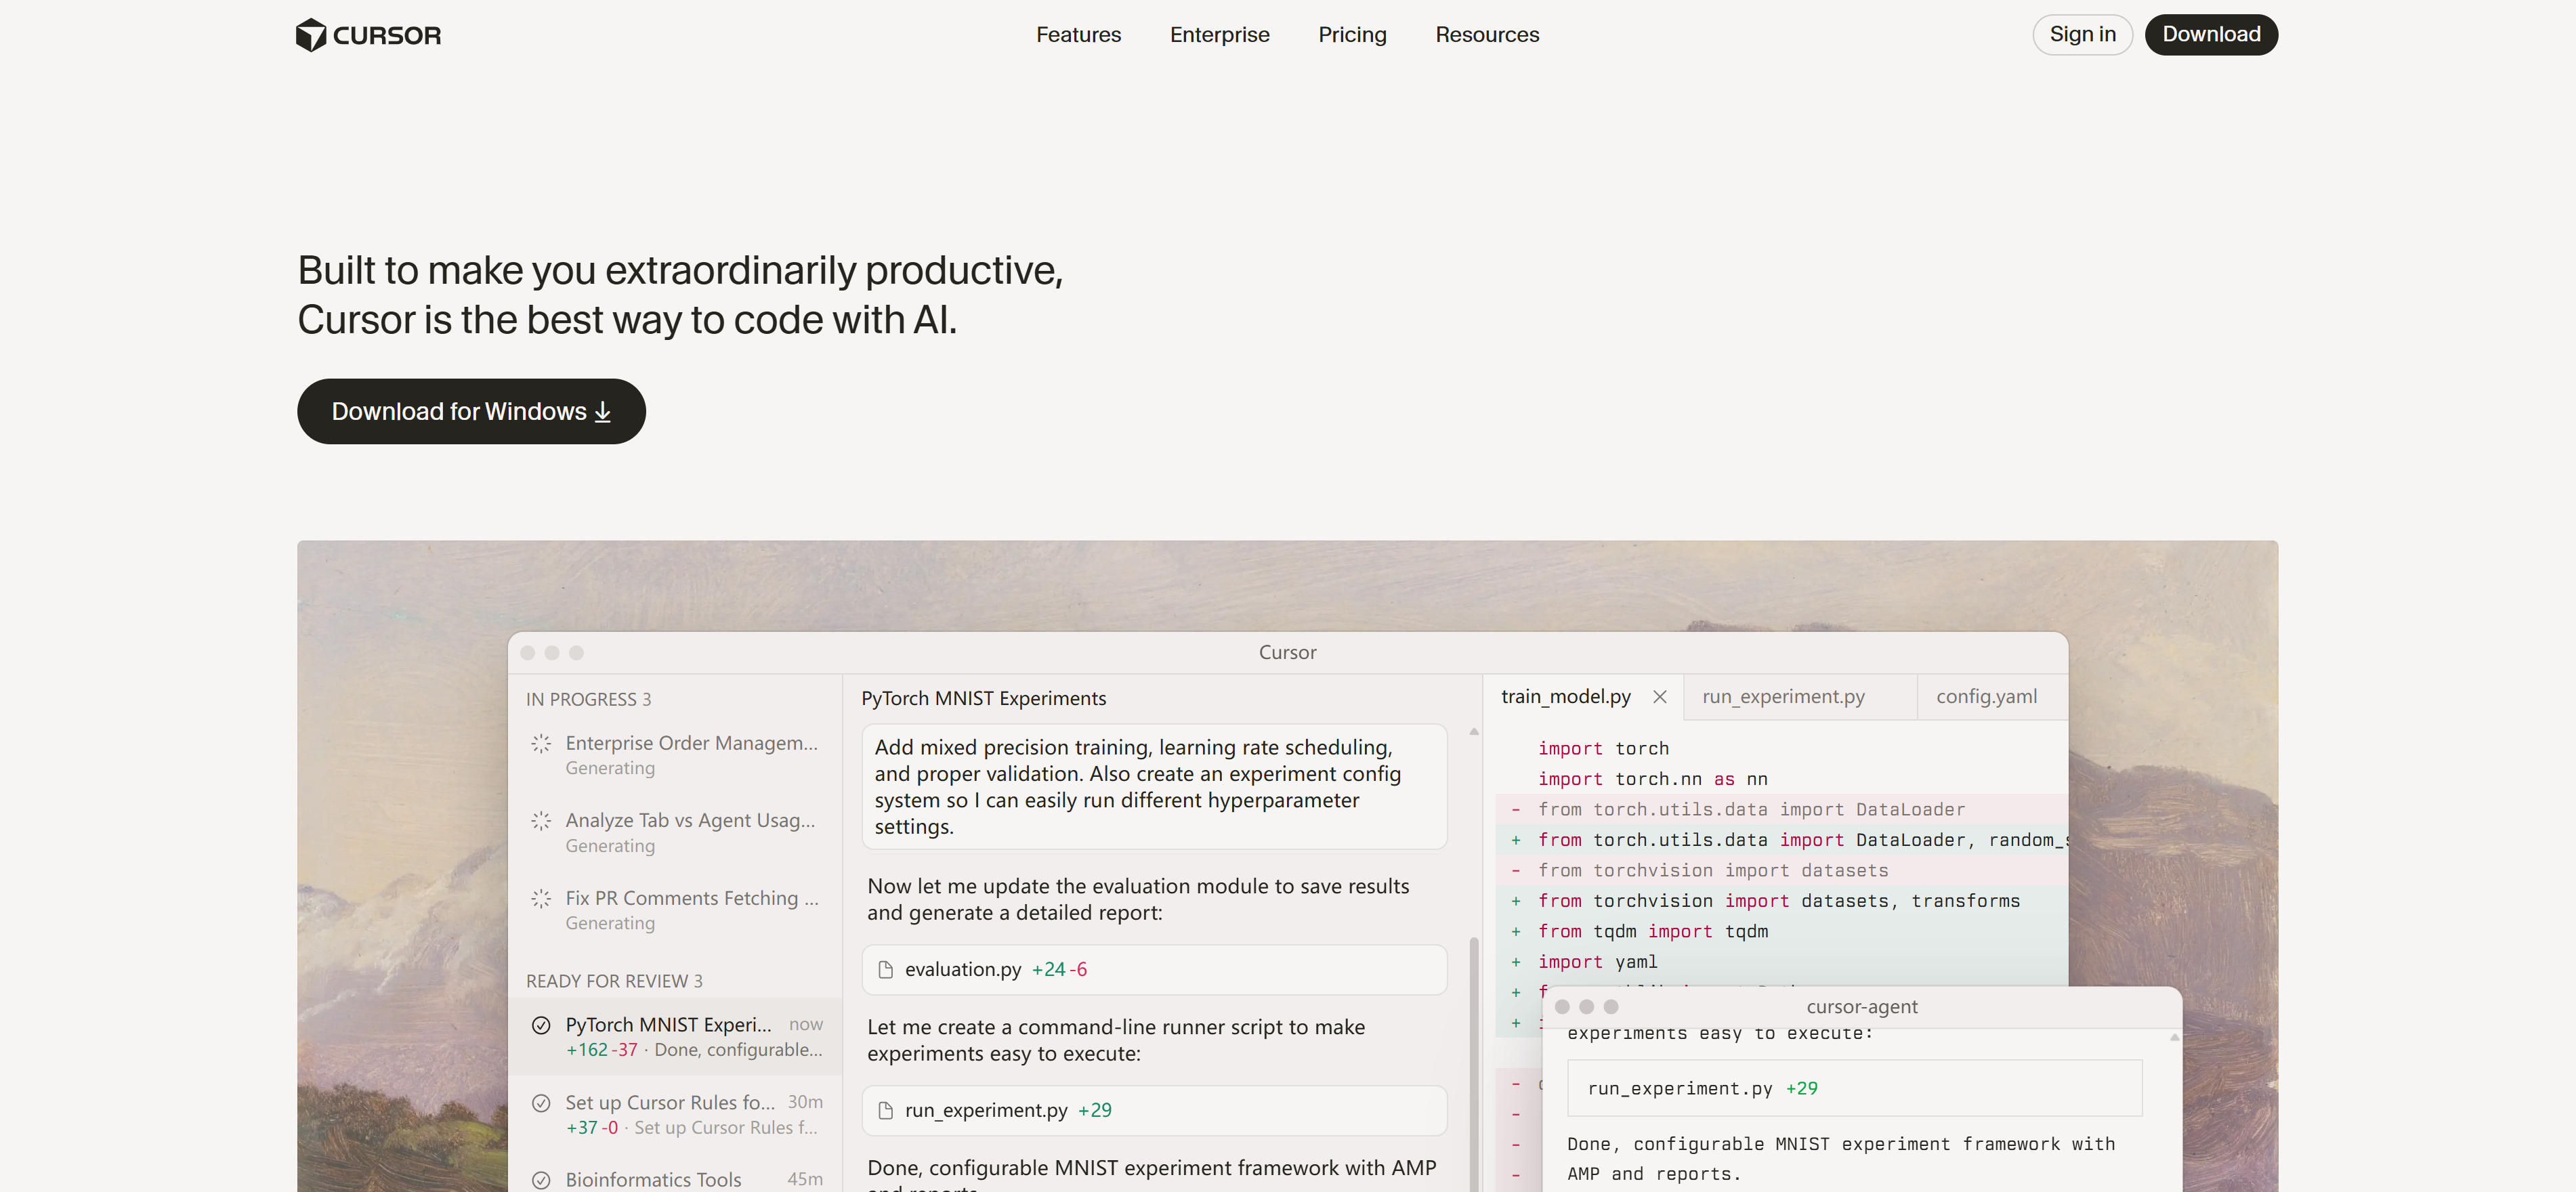Click download arrow icon on Windows button
Viewport: 2576px width, 1192px height.
(602, 412)
